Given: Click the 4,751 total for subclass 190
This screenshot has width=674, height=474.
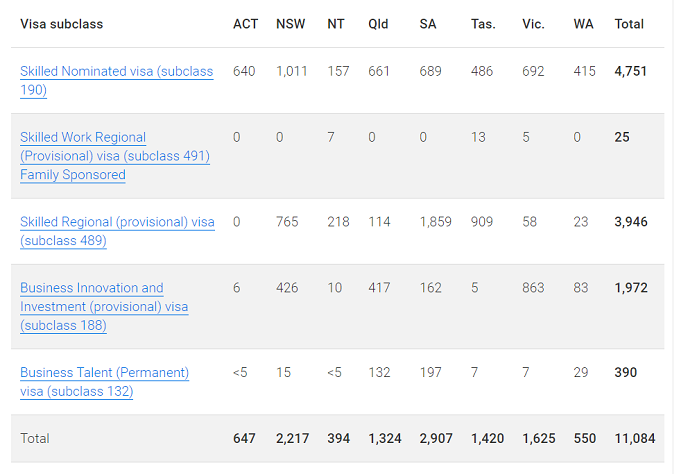Looking at the screenshot, I should [632, 72].
